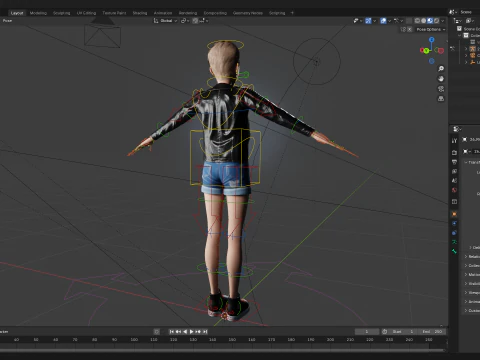The width and height of the screenshot is (480, 360).
Task: Switch perspective/orthographic view button
Action: pos(441,99)
